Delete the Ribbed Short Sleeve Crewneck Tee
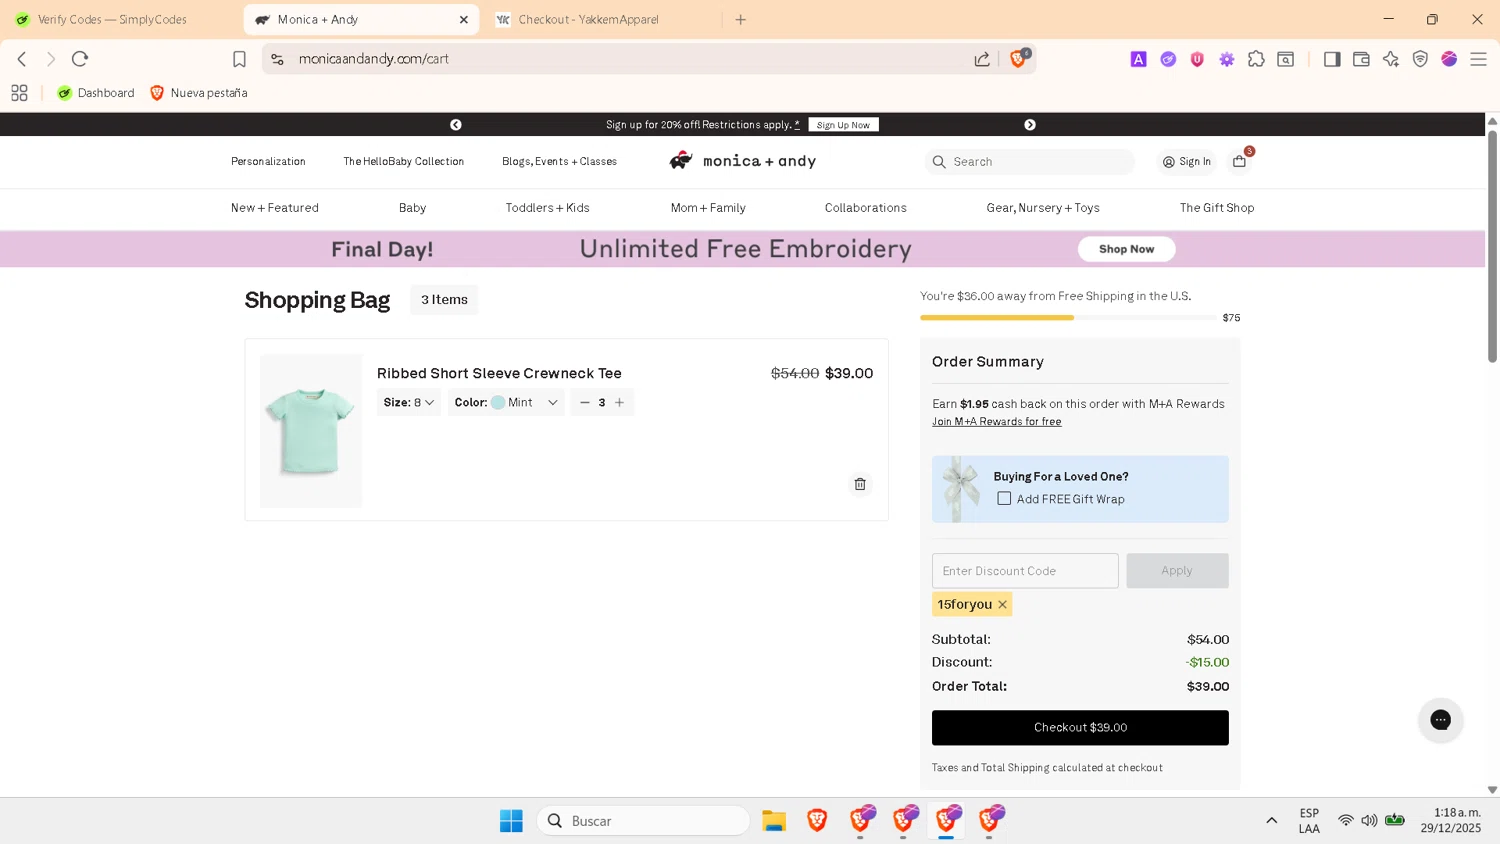Screen dimensions: 1500x844 860,484
